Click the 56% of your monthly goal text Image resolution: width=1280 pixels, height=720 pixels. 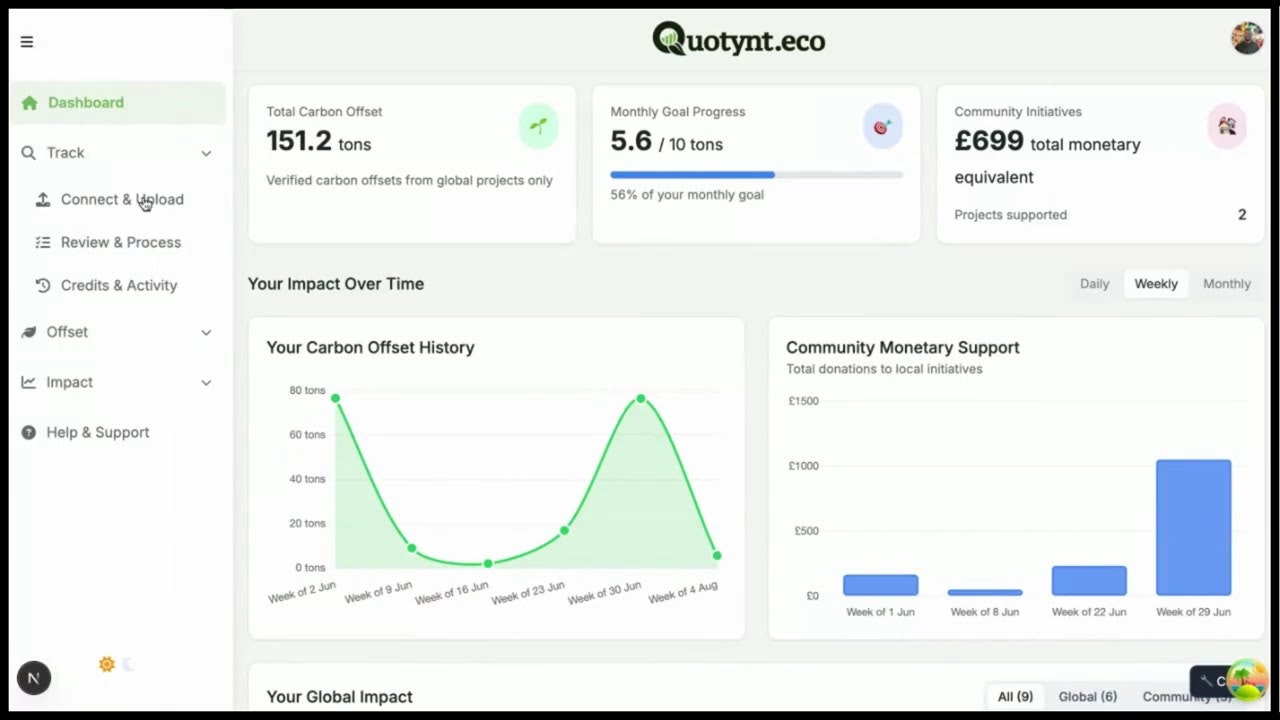click(x=687, y=195)
